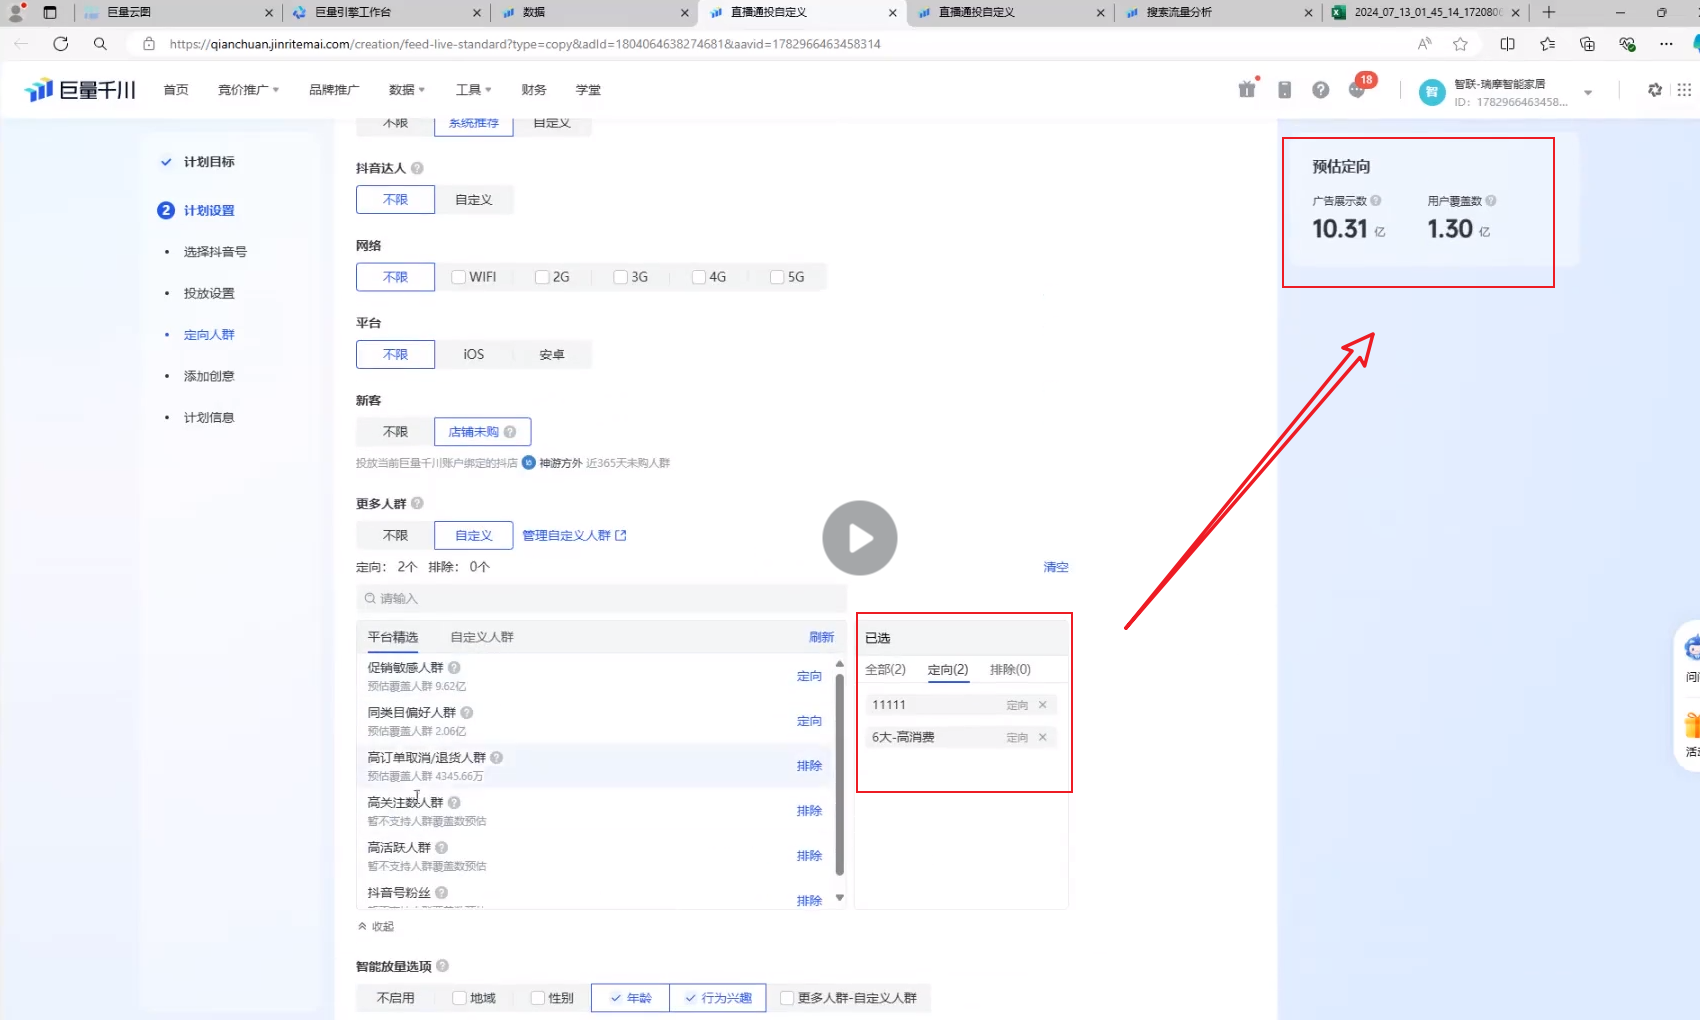Click the favorites star in address bar
The image size is (1700, 1020).
click(x=1460, y=44)
